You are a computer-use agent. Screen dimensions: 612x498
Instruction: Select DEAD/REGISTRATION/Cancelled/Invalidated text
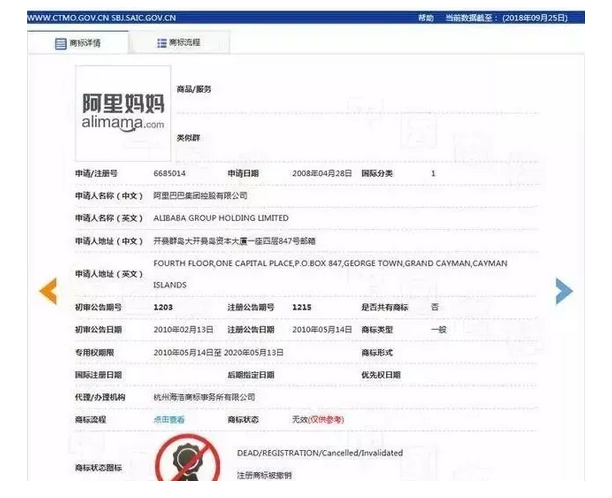tap(320, 453)
